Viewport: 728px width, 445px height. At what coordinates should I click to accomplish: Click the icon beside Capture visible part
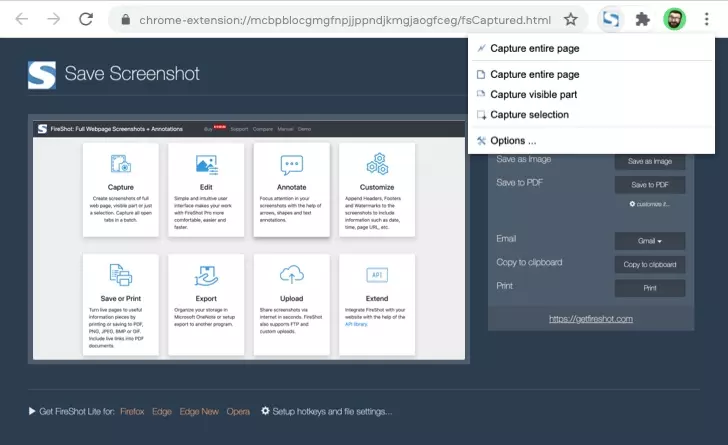coord(481,94)
